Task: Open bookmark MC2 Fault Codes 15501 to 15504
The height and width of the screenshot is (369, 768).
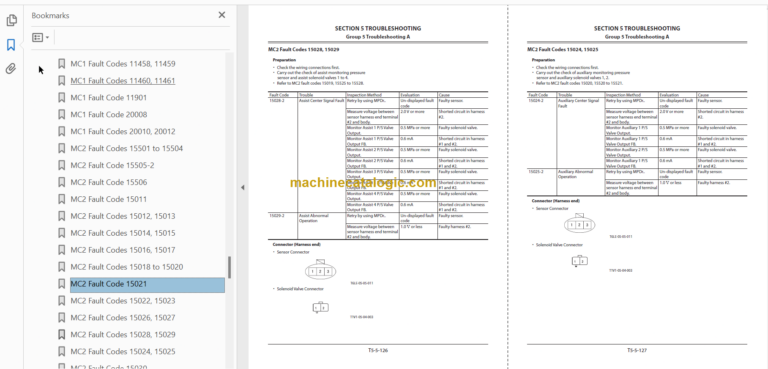Action: (x=126, y=148)
